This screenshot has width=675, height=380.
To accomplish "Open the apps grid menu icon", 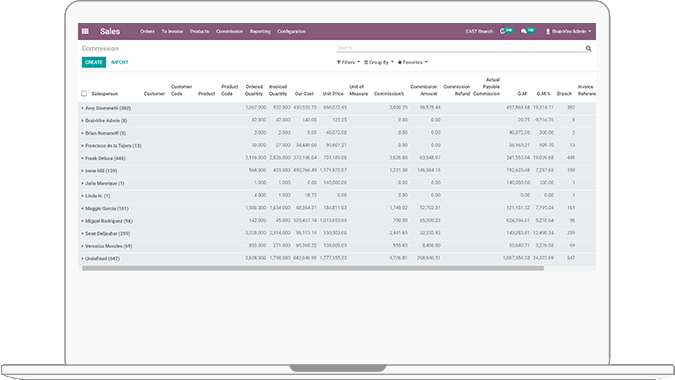I will click(x=85, y=31).
